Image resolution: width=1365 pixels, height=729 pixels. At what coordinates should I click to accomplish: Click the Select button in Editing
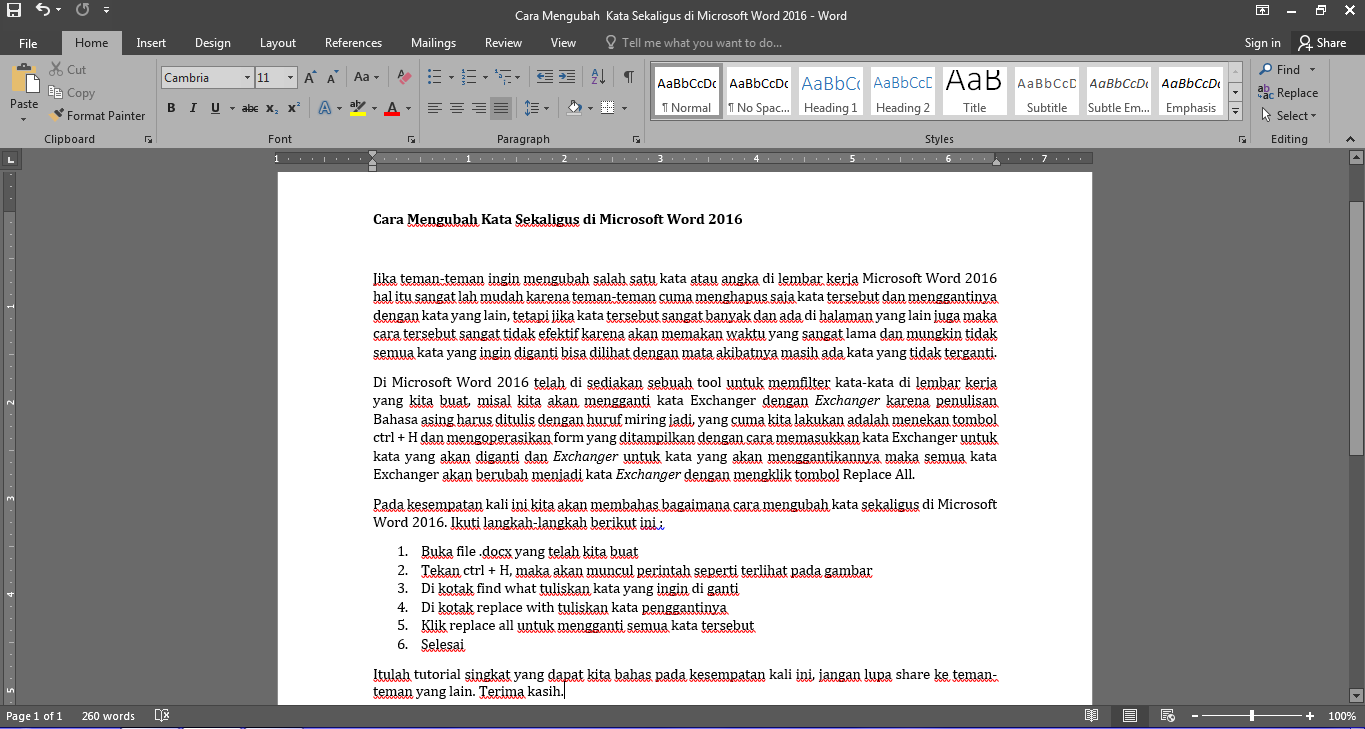(x=1288, y=116)
